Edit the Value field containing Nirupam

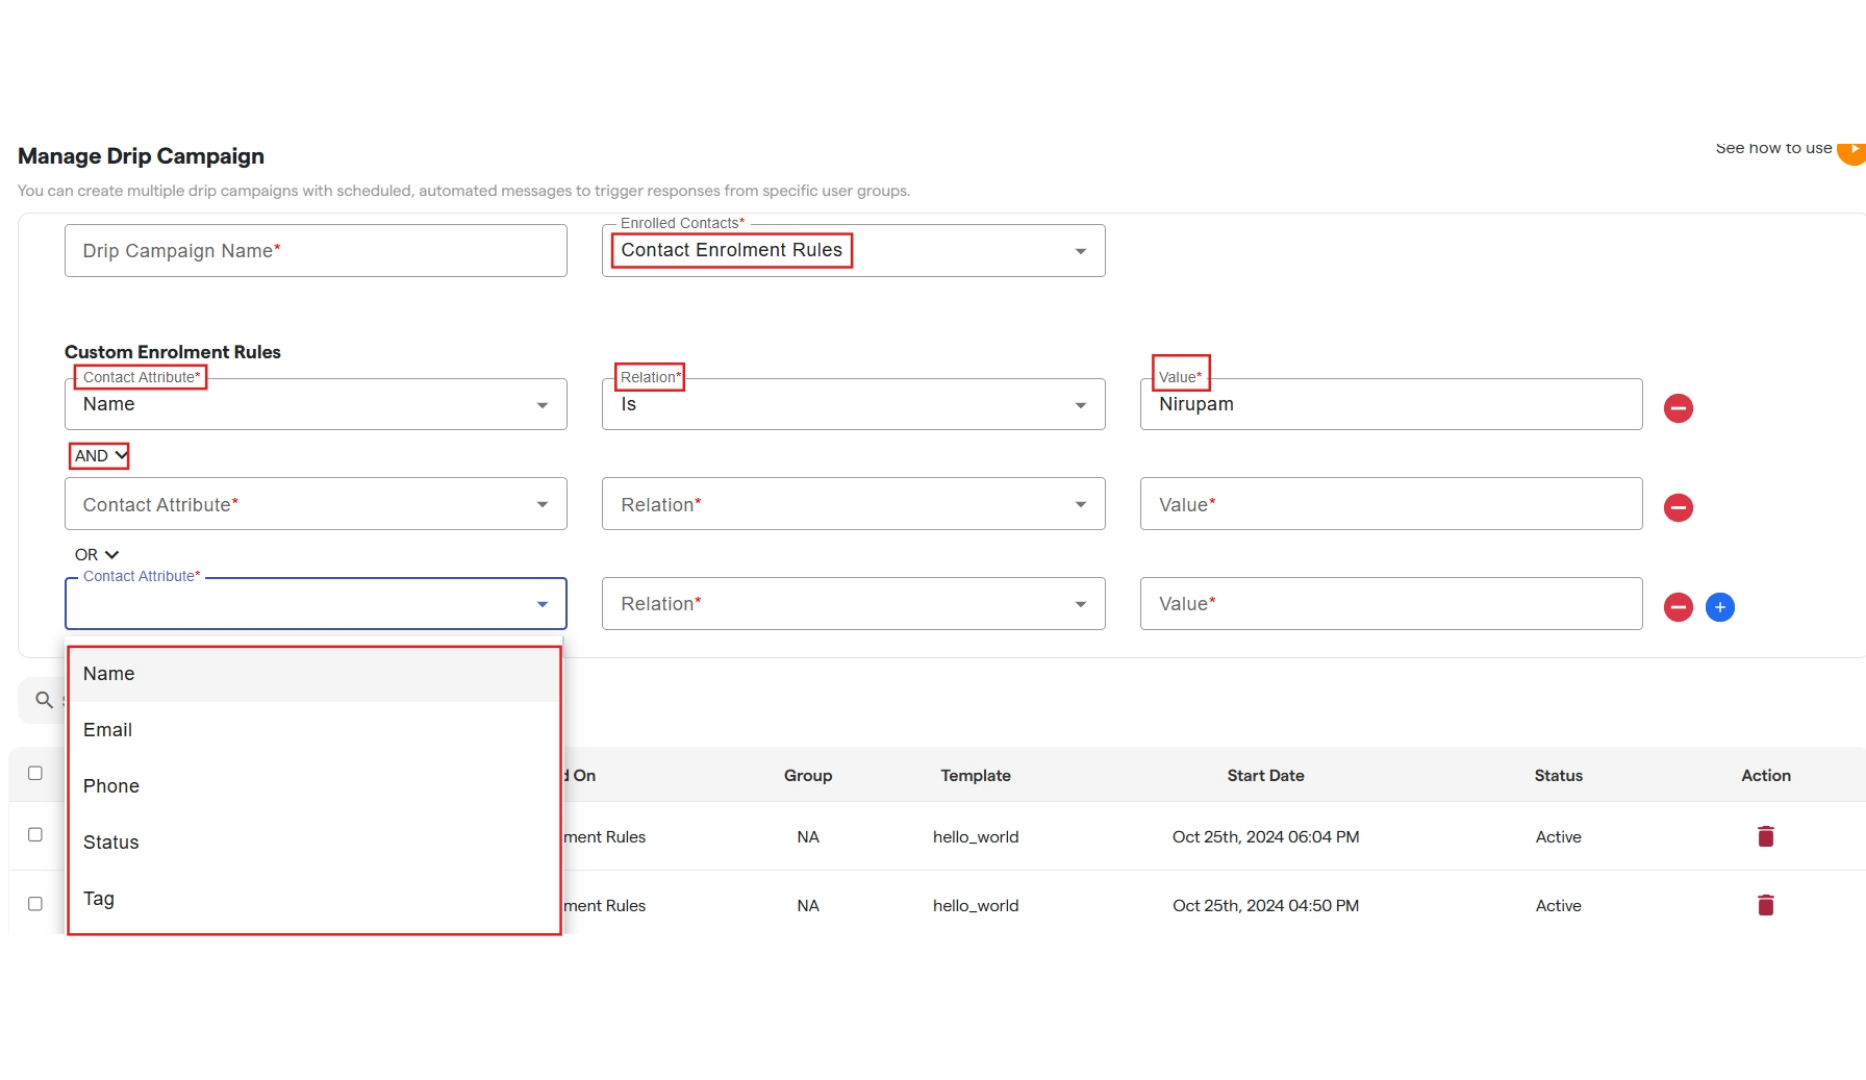1391,404
